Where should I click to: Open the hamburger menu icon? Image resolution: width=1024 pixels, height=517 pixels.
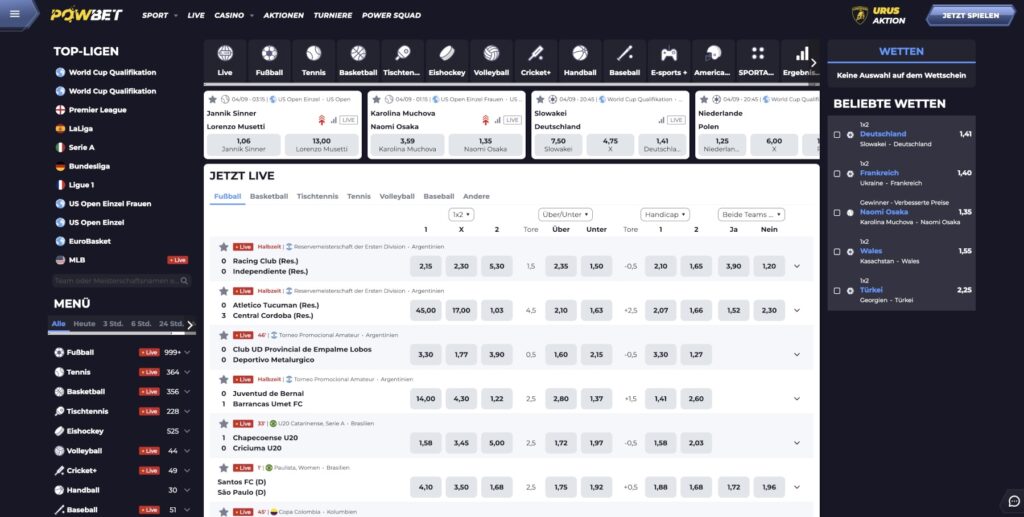tap(14, 15)
